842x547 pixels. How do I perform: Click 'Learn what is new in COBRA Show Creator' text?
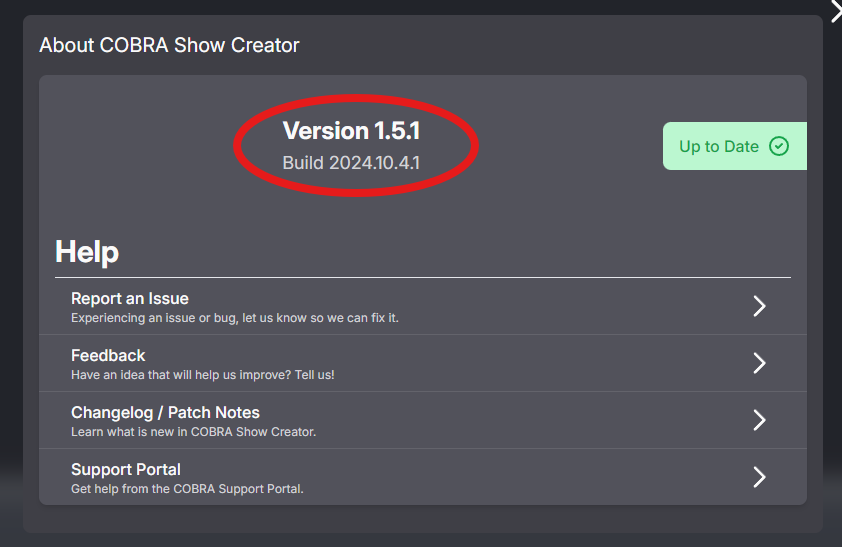tap(193, 432)
